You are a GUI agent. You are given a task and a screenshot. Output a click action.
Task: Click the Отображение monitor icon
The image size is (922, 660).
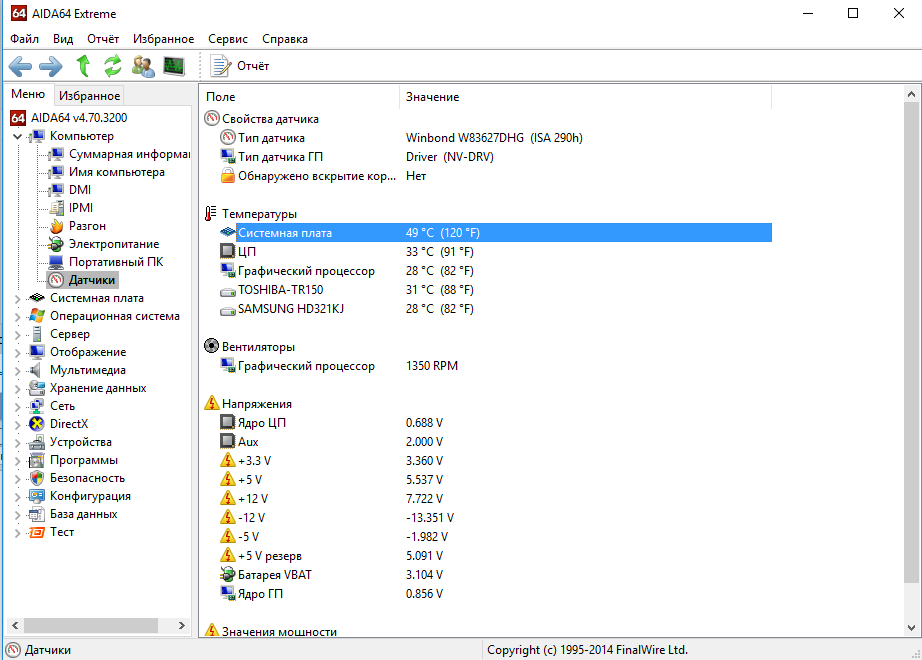click(x=37, y=352)
